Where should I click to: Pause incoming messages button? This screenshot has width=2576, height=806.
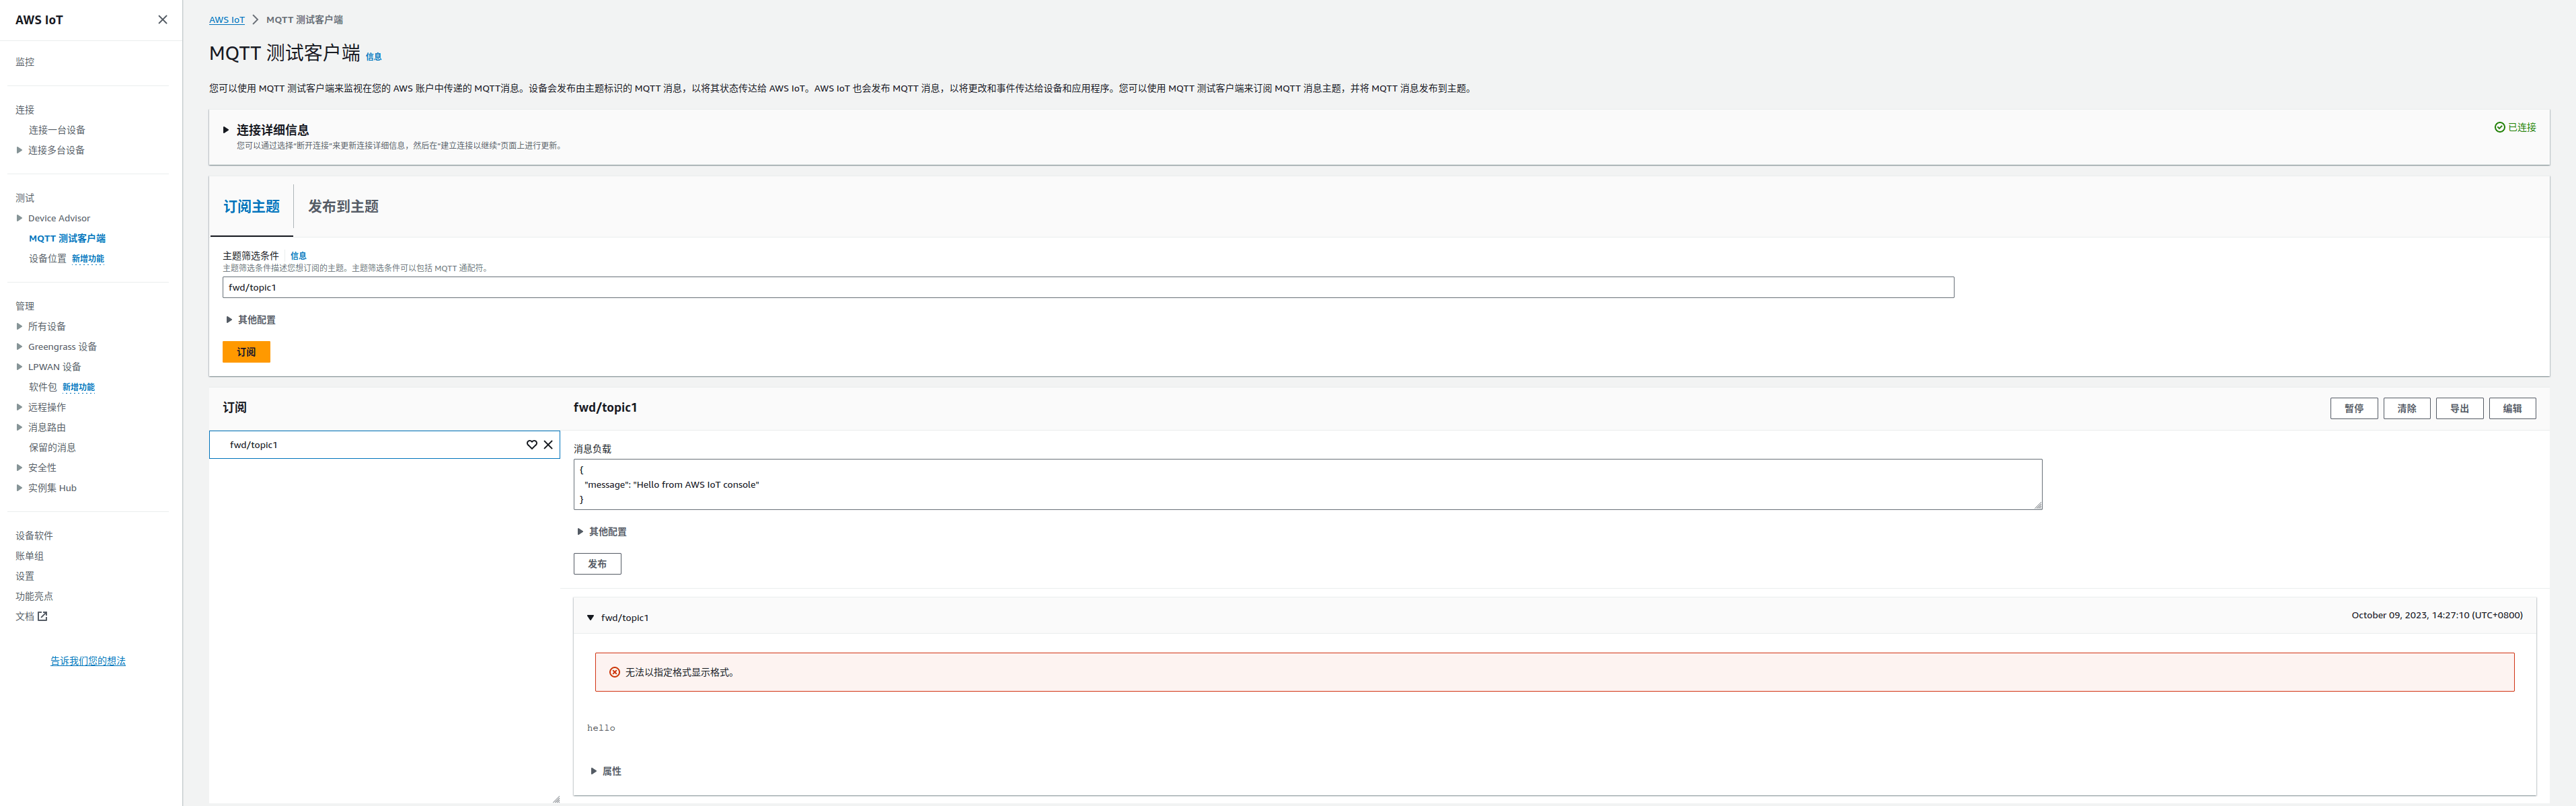pos(2353,408)
